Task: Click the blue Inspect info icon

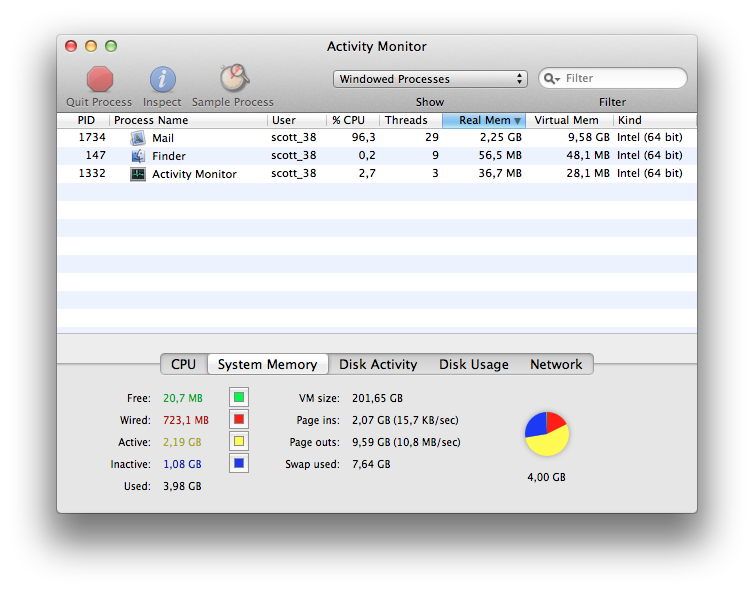Action: point(163,79)
